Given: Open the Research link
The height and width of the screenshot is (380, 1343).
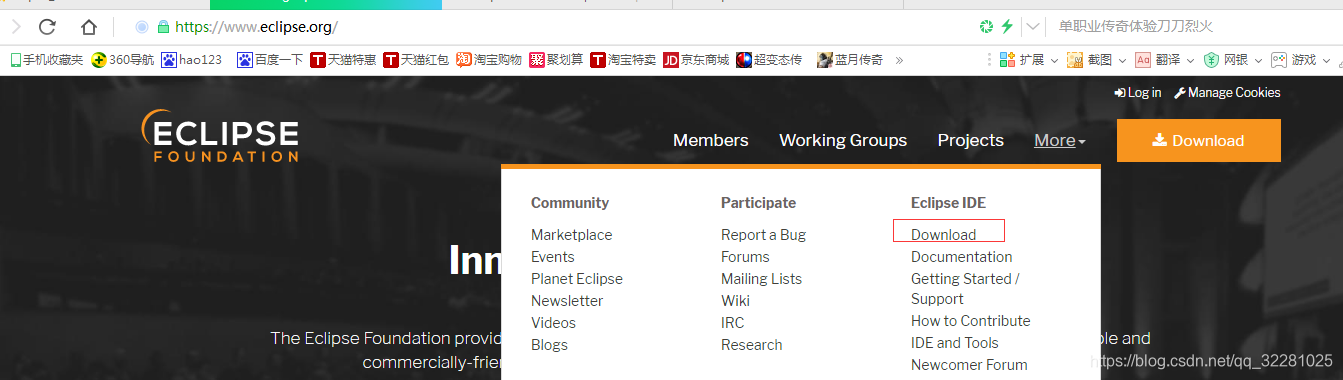Looking at the screenshot, I should click(751, 345).
